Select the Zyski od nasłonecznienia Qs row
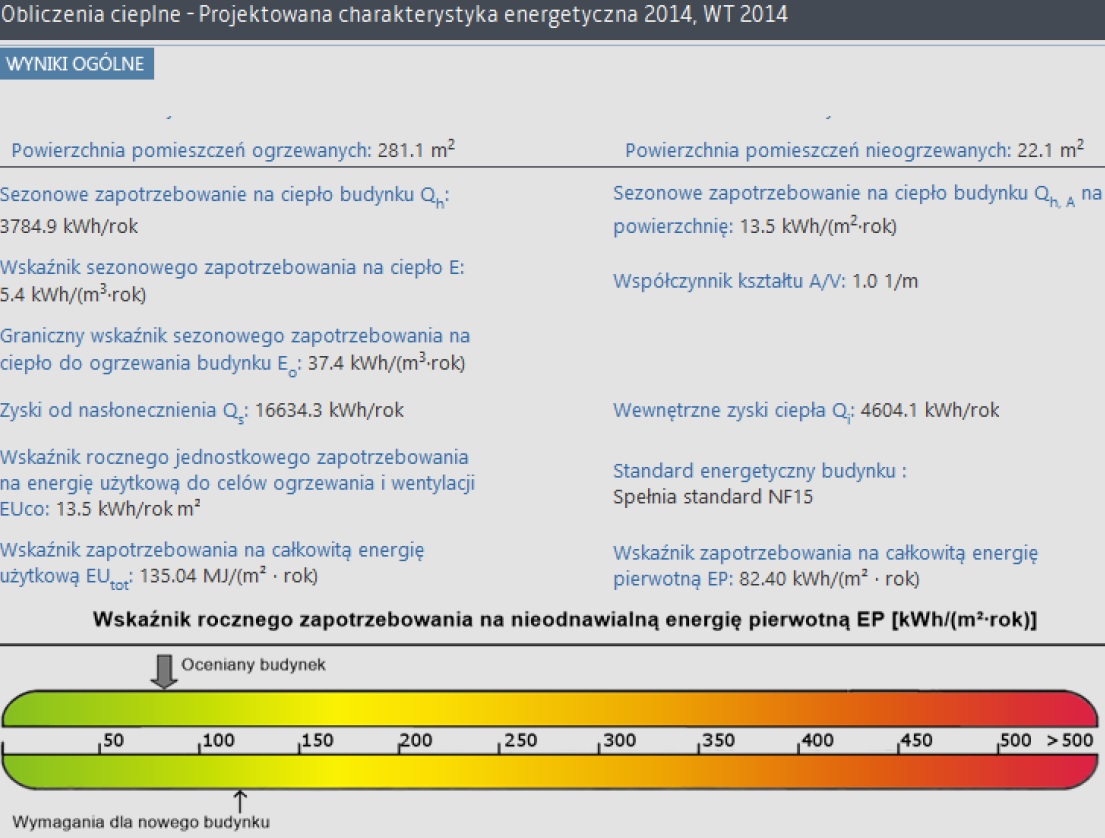Viewport: 1105px width, 838px height. (x=203, y=410)
